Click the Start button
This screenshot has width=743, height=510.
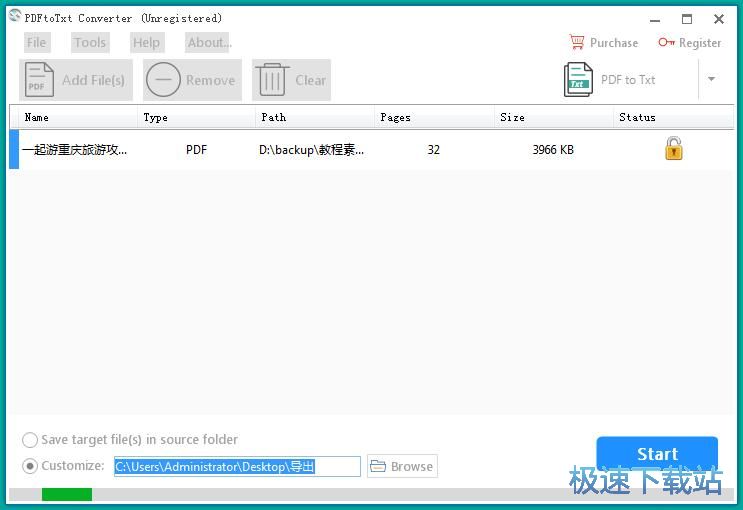pyautogui.click(x=657, y=454)
